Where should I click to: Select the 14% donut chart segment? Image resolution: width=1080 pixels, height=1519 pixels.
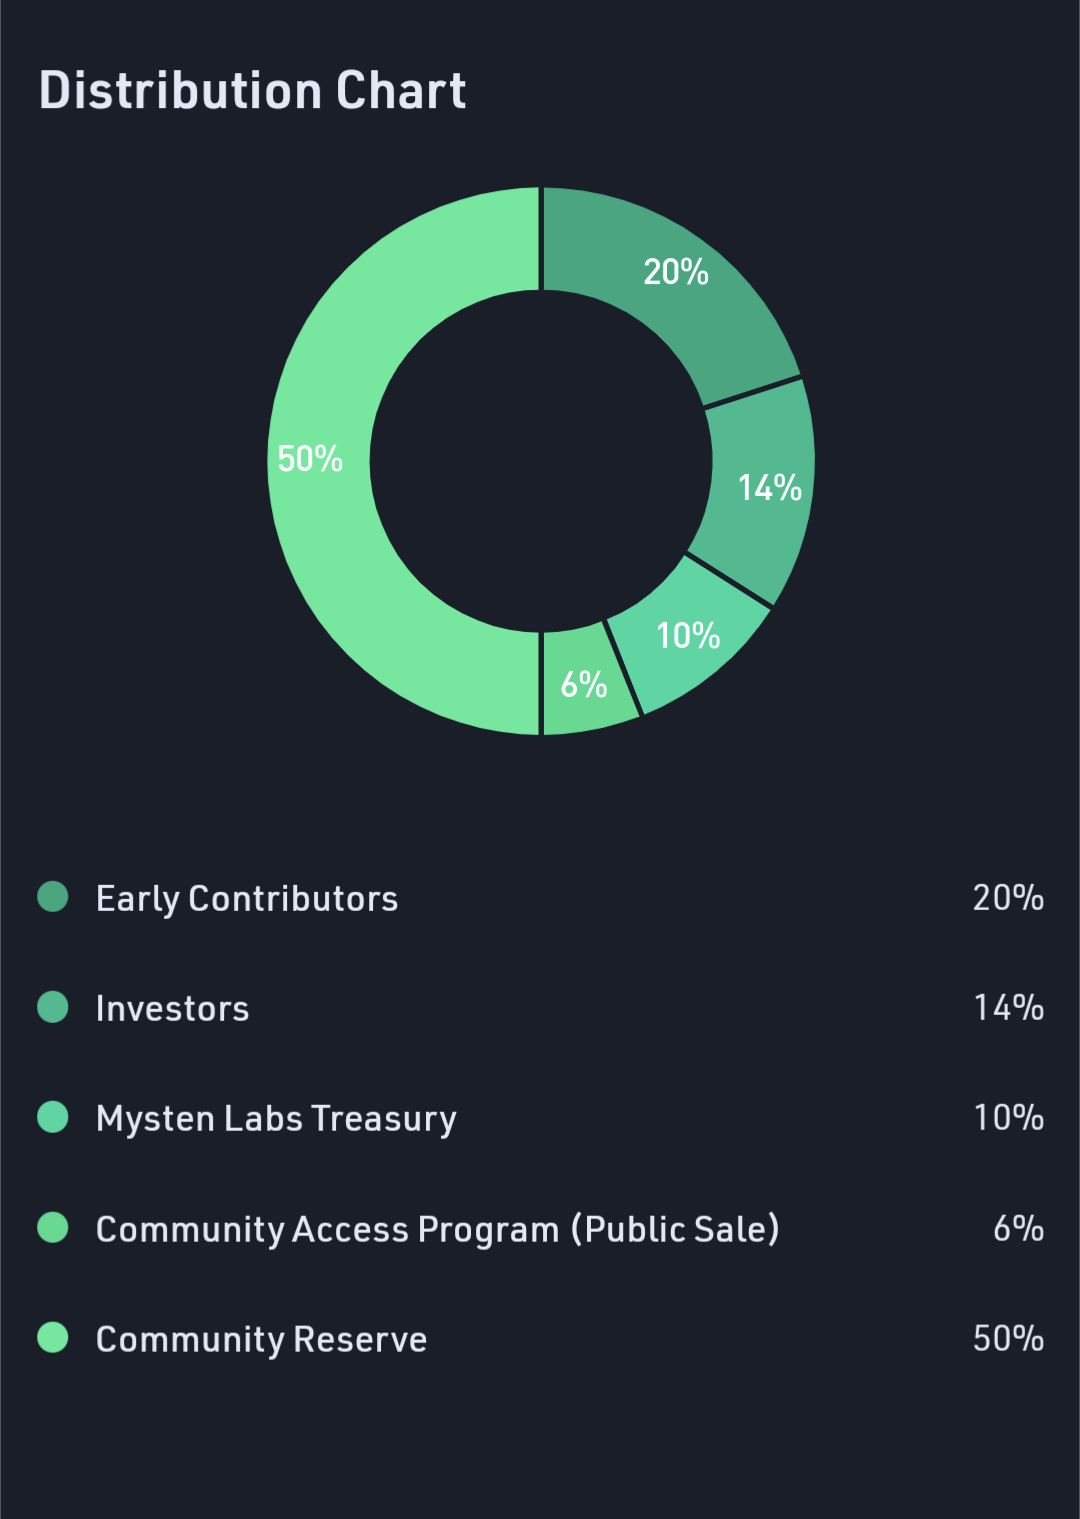[x=762, y=490]
